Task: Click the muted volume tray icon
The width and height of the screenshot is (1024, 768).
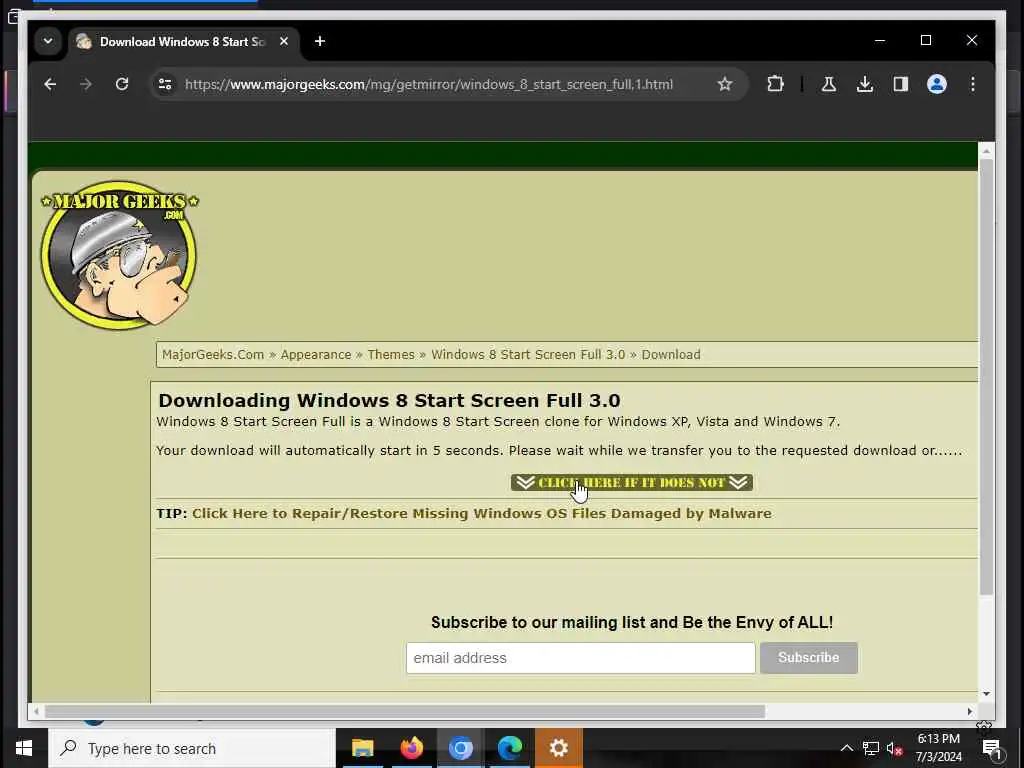Action: point(895,748)
